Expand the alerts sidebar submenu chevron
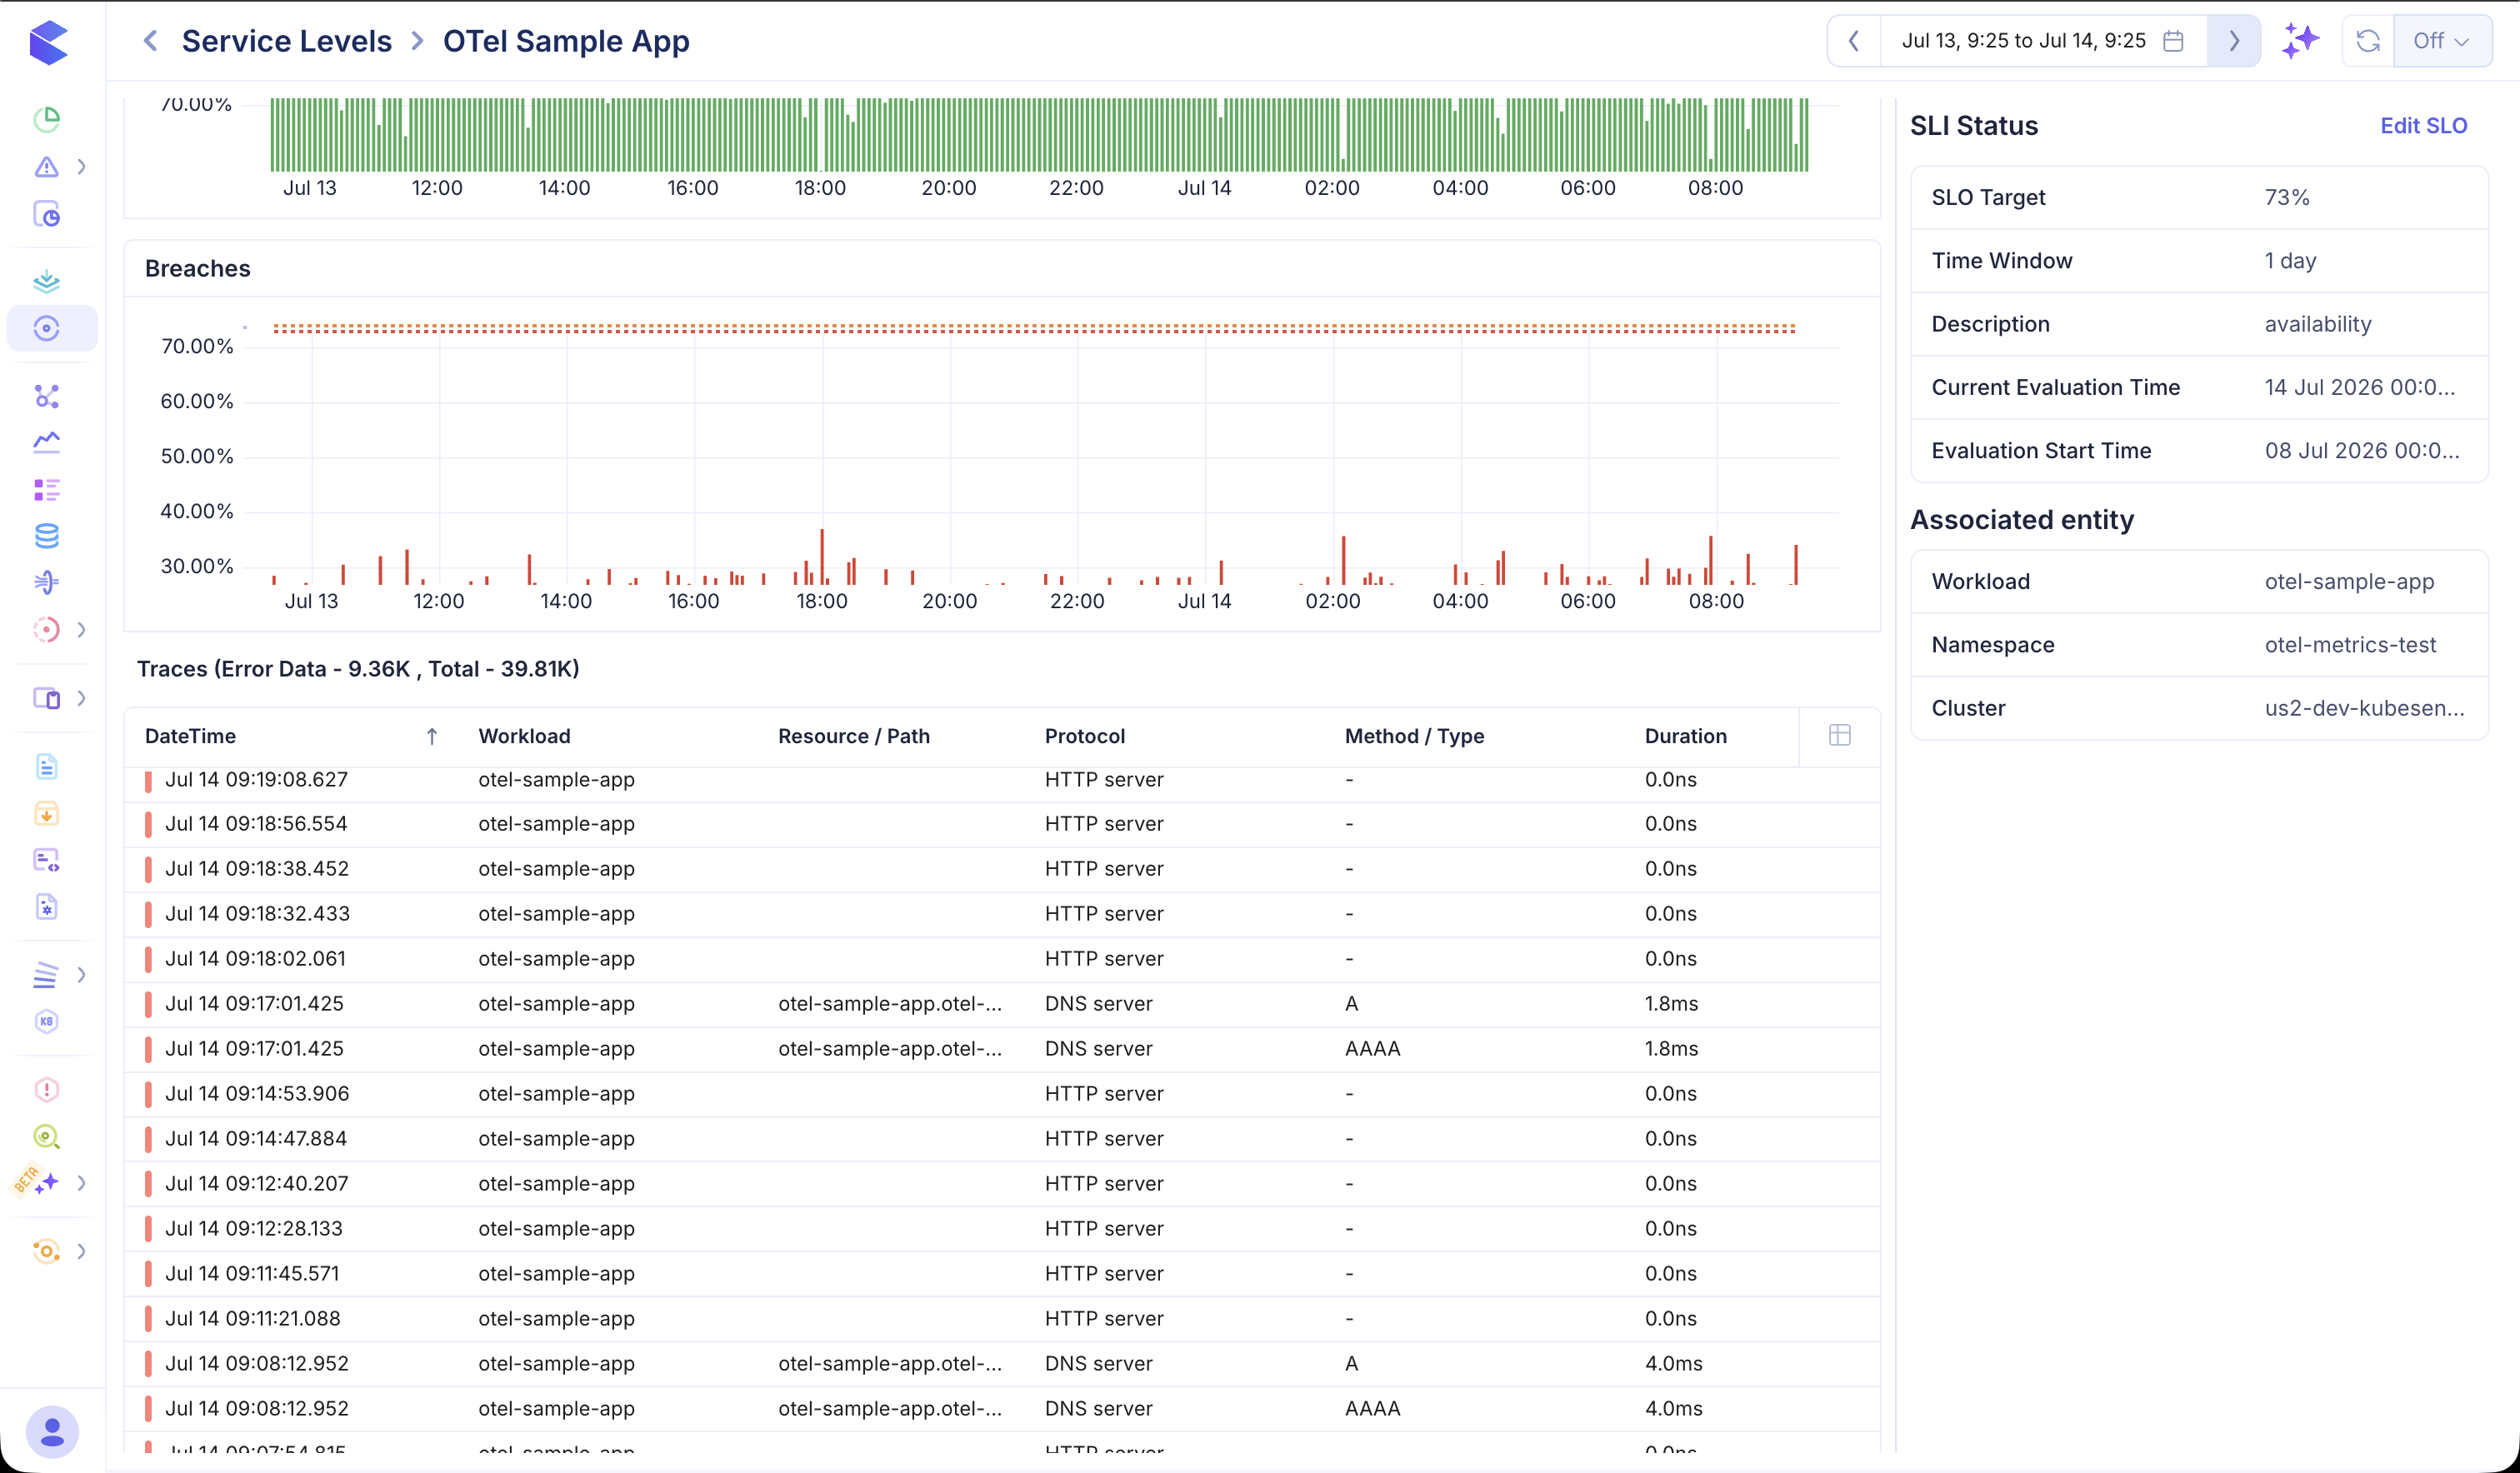This screenshot has width=2520, height=1473. [x=82, y=167]
